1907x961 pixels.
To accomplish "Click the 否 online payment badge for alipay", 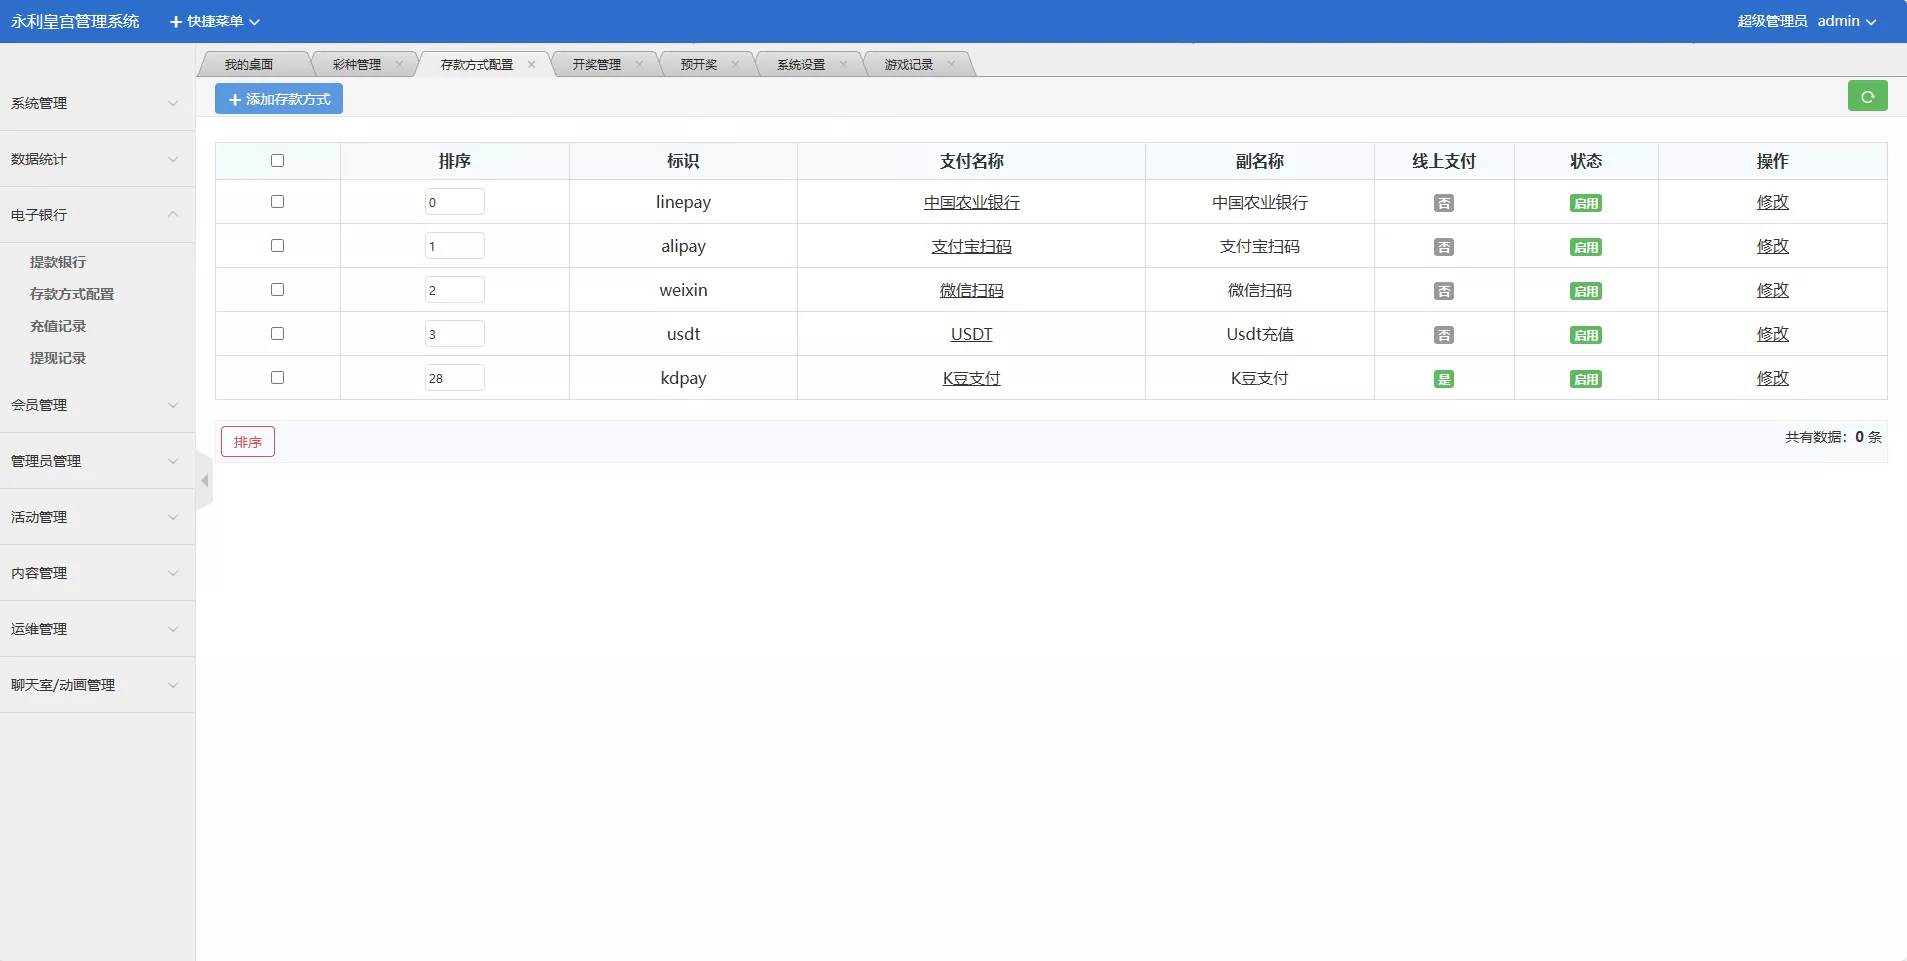I will 1443,247.
